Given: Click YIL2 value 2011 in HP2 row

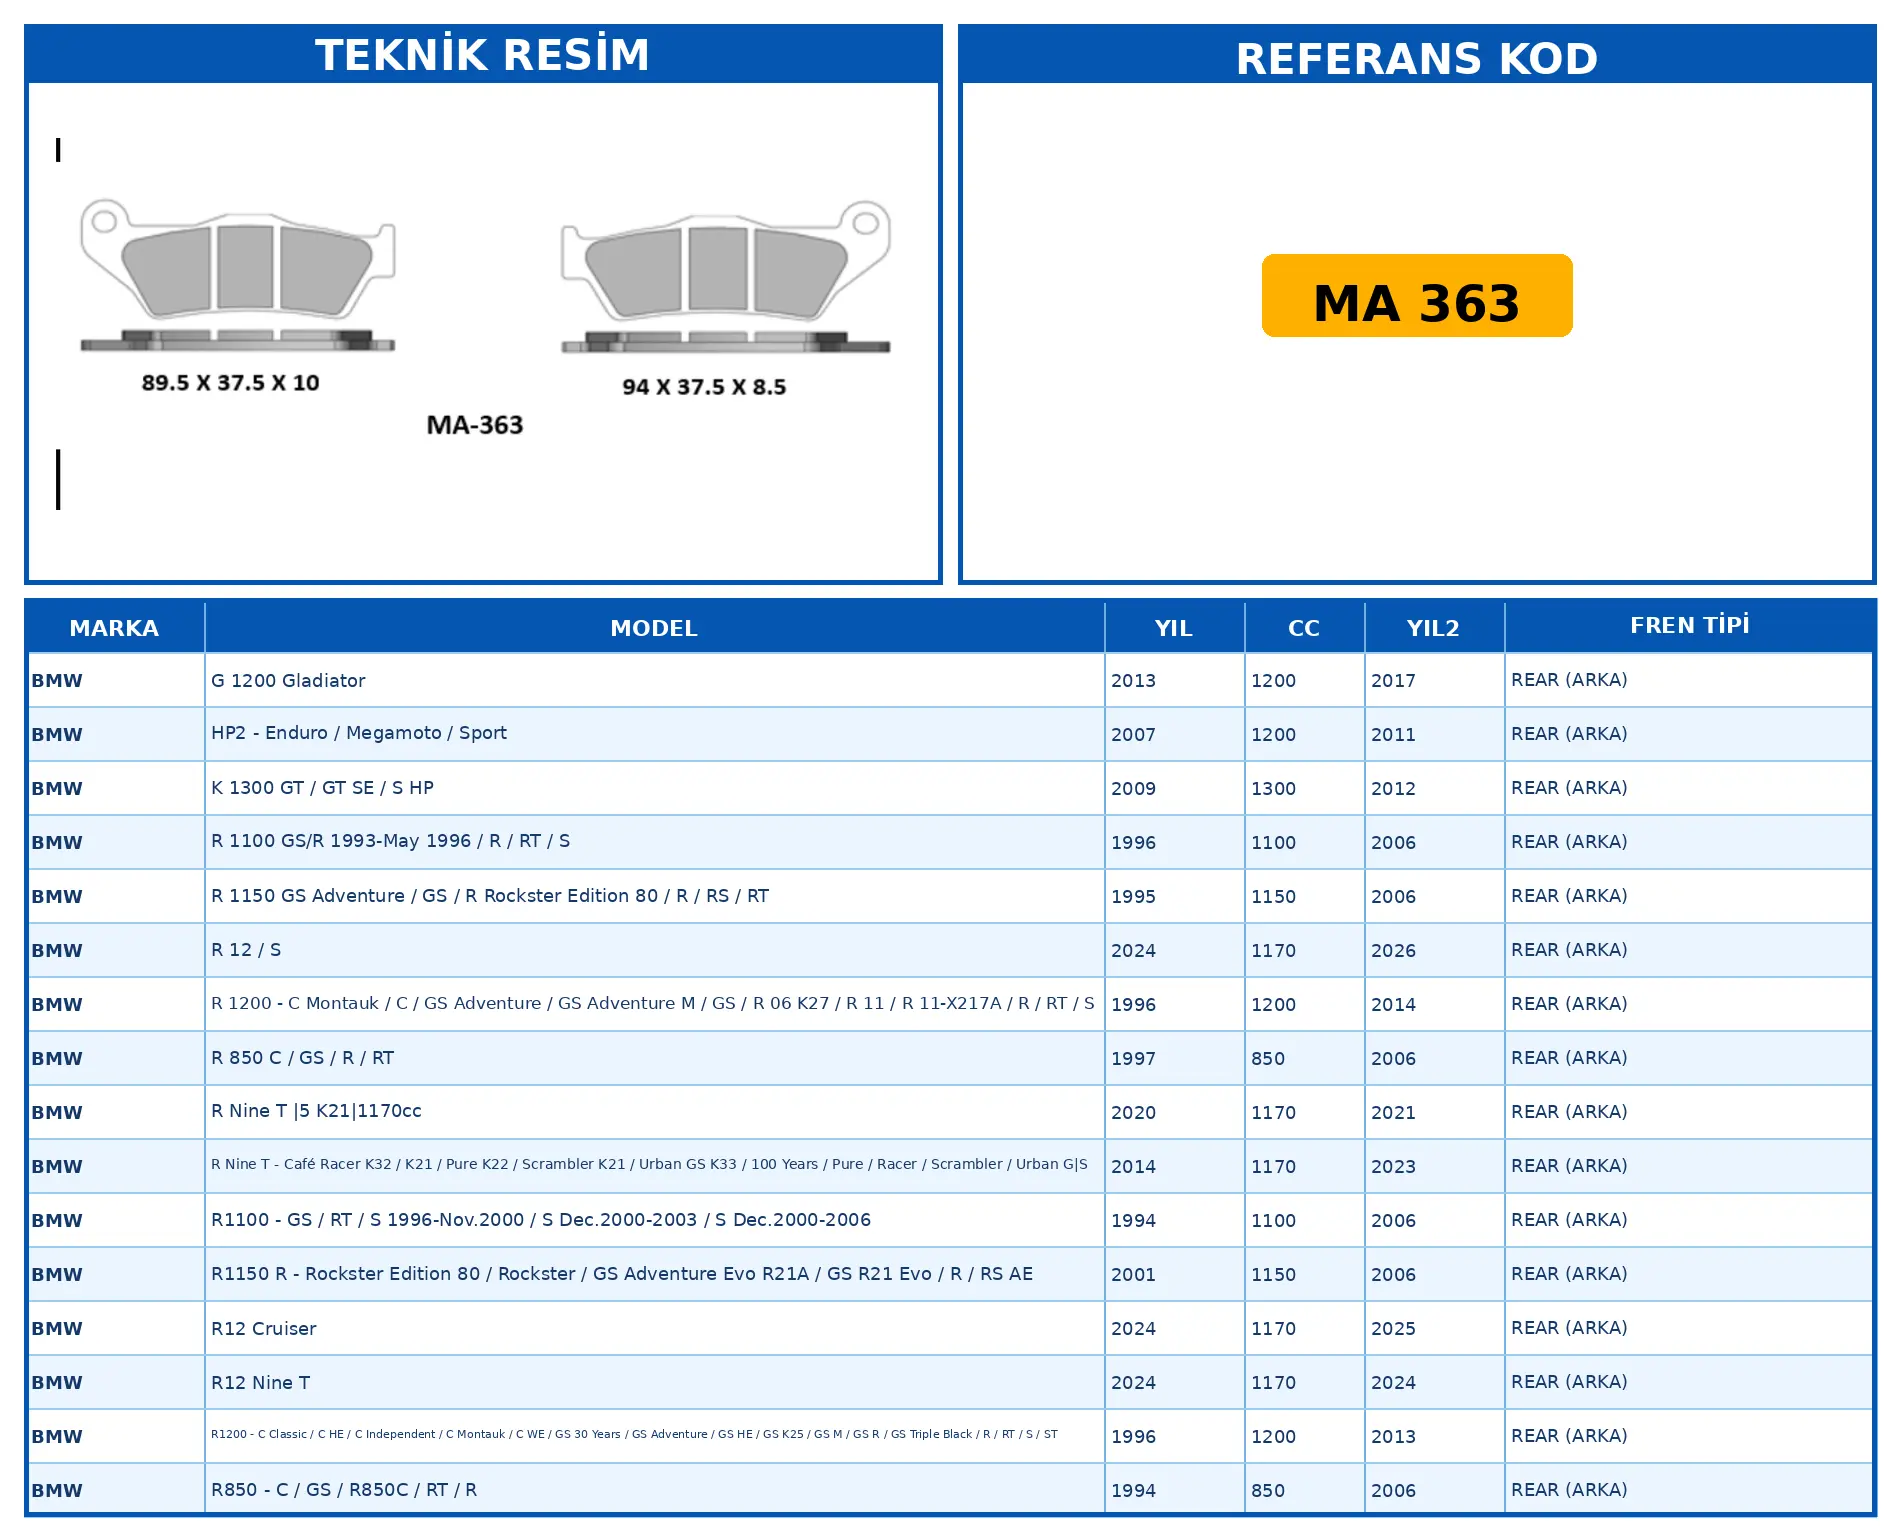Looking at the screenshot, I should [1393, 735].
